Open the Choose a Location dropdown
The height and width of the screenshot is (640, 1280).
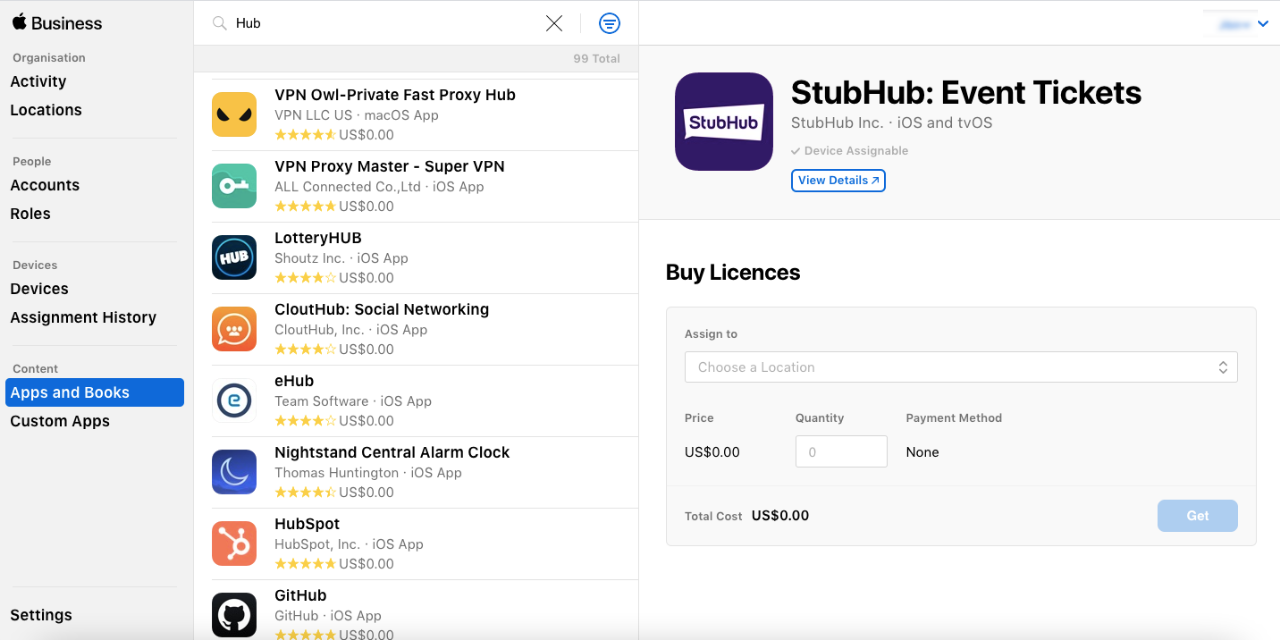[960, 367]
